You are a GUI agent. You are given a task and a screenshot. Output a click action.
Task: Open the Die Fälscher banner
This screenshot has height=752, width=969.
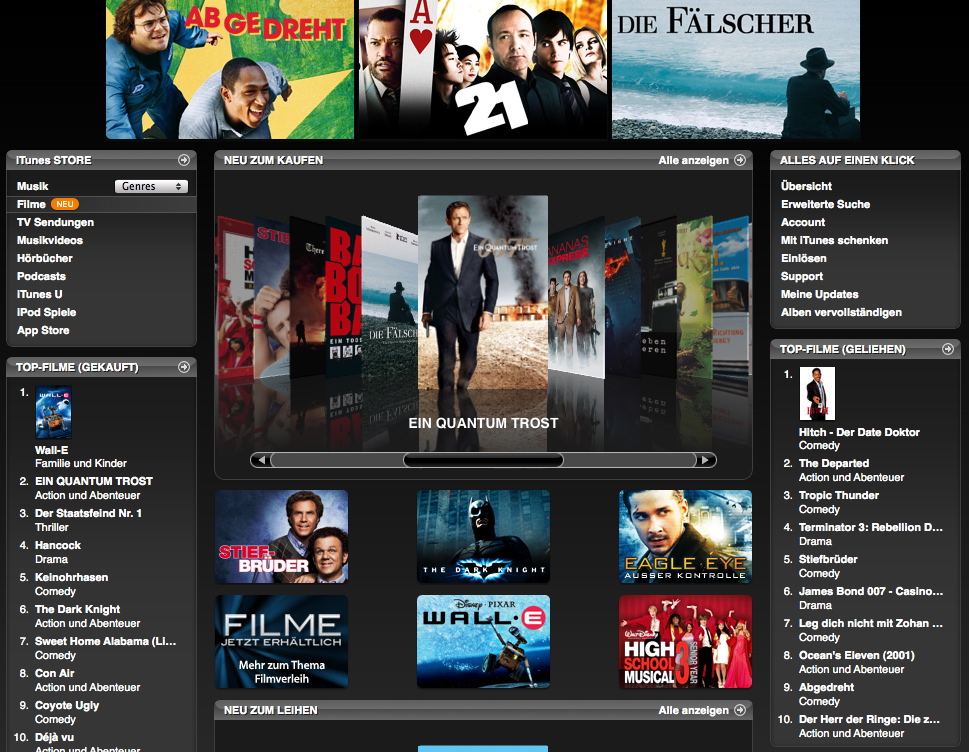tap(736, 69)
